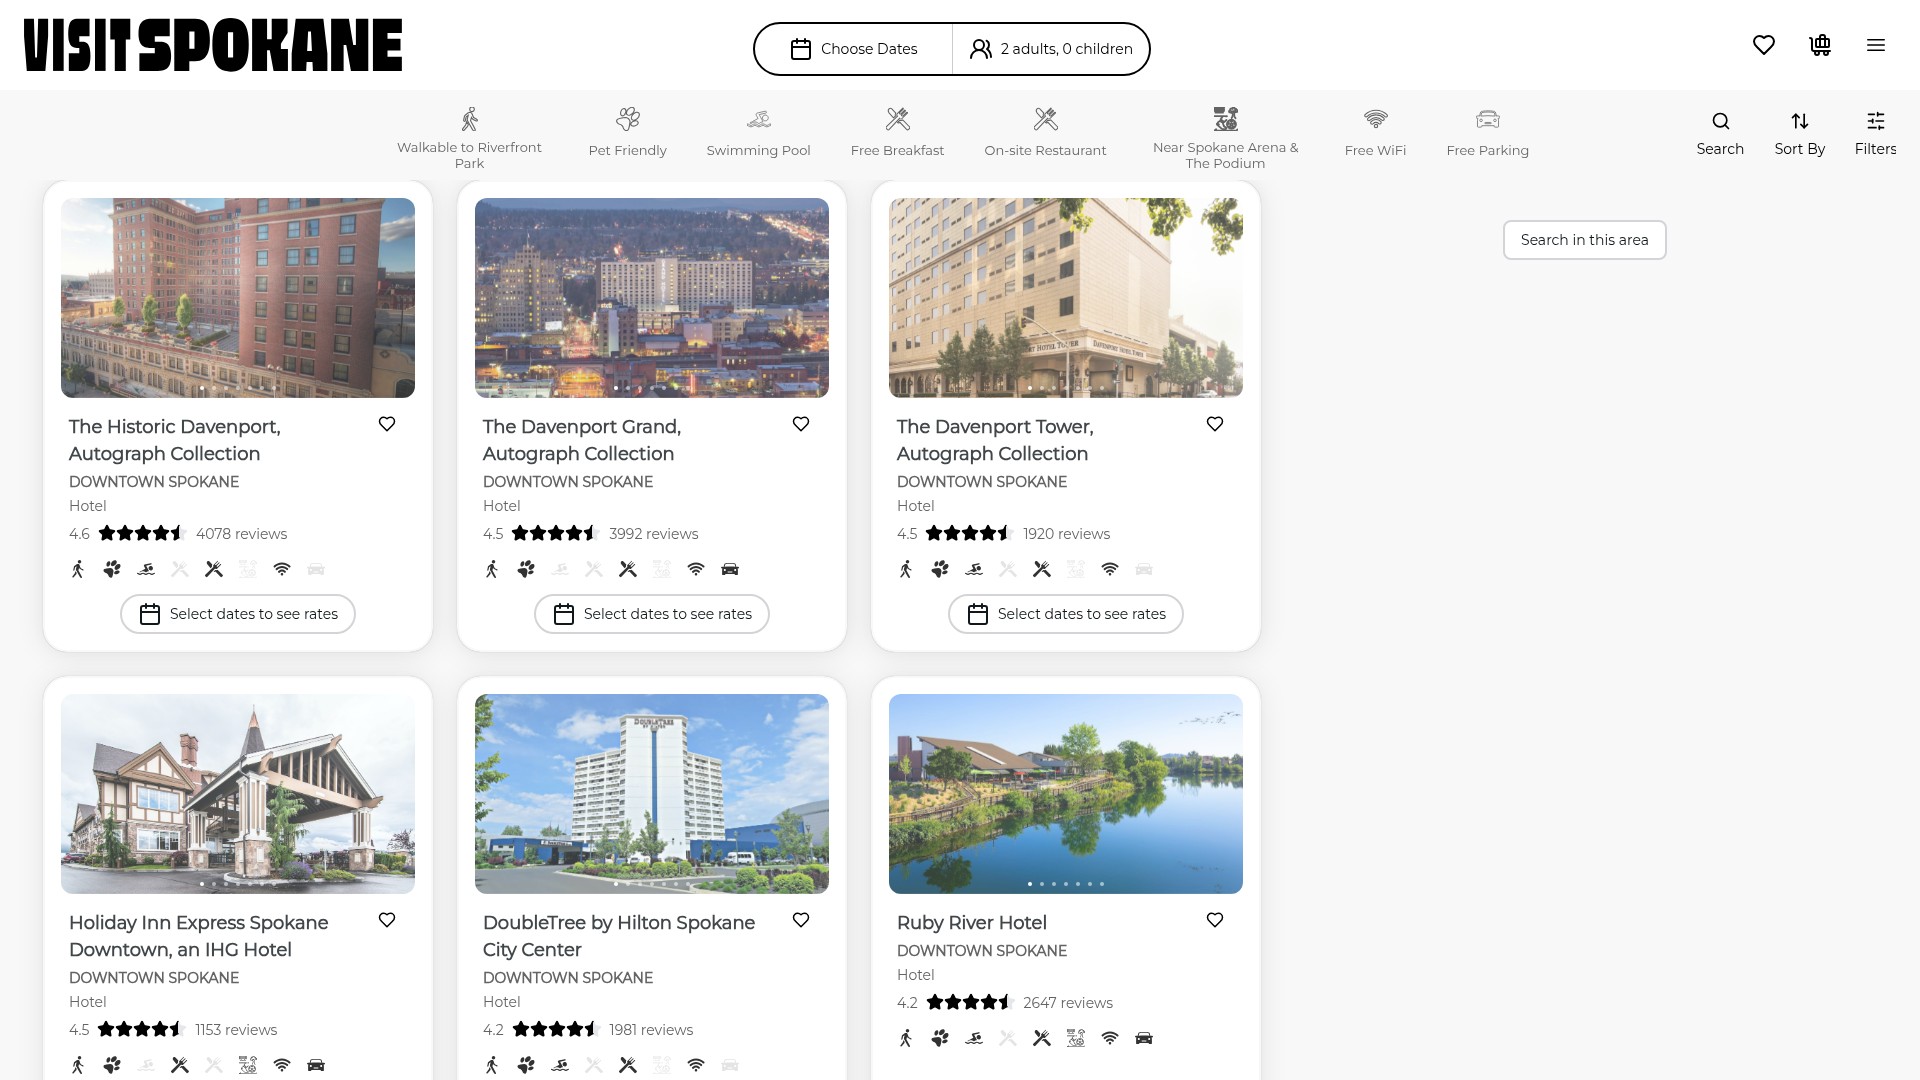Click the Search magnifier icon
Viewport: 1920px width, 1080px height.
click(x=1720, y=122)
